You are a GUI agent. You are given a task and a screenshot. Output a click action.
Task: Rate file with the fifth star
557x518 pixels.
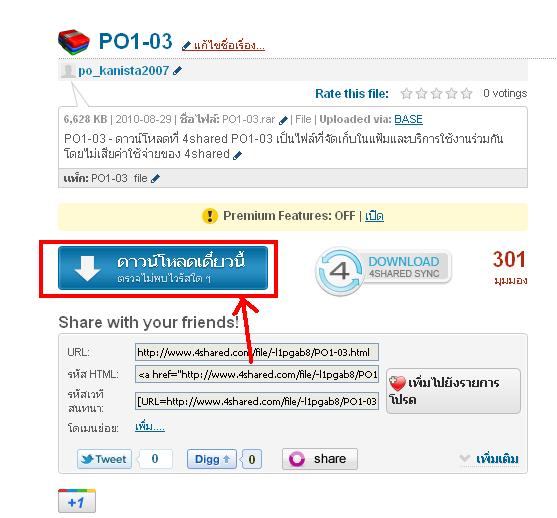pyautogui.click(x=467, y=94)
